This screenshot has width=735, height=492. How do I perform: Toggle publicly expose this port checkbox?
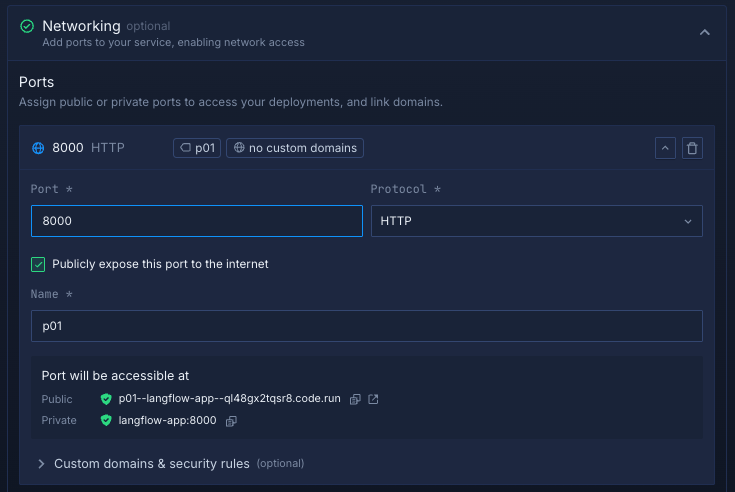click(x=39, y=264)
